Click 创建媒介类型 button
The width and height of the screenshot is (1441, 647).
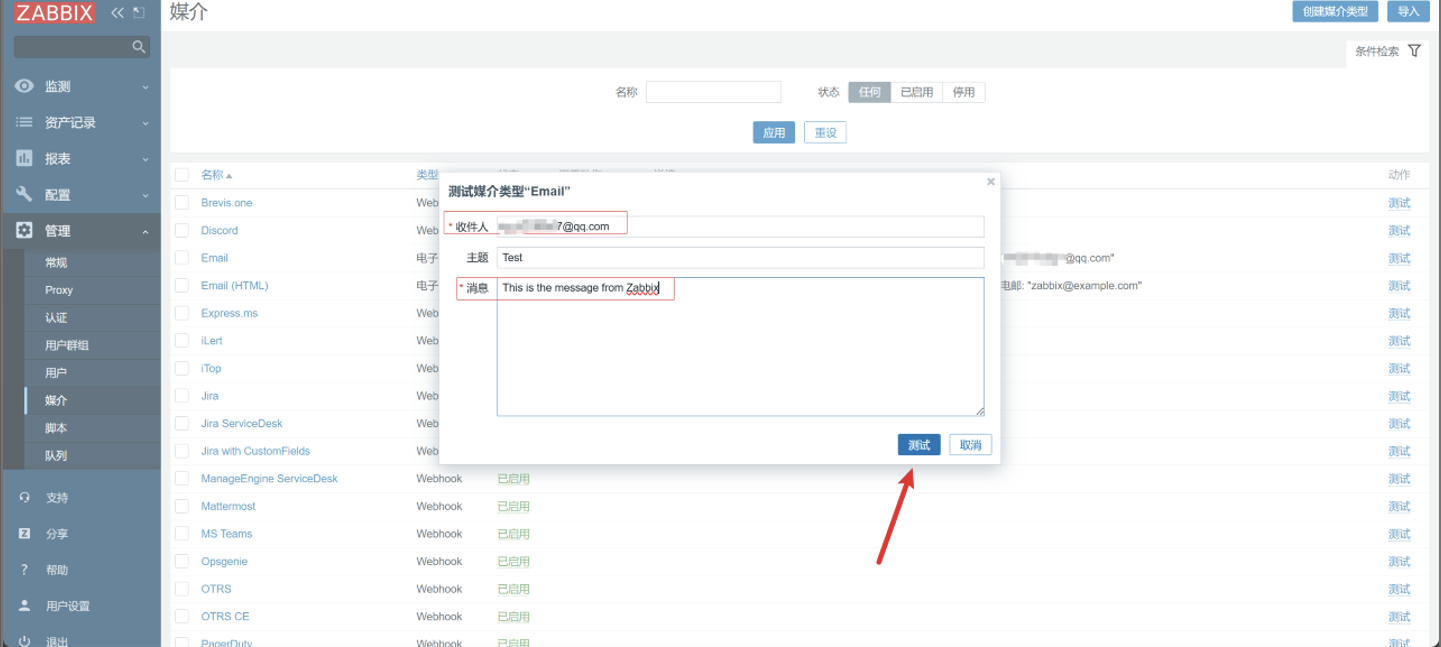1335,11
